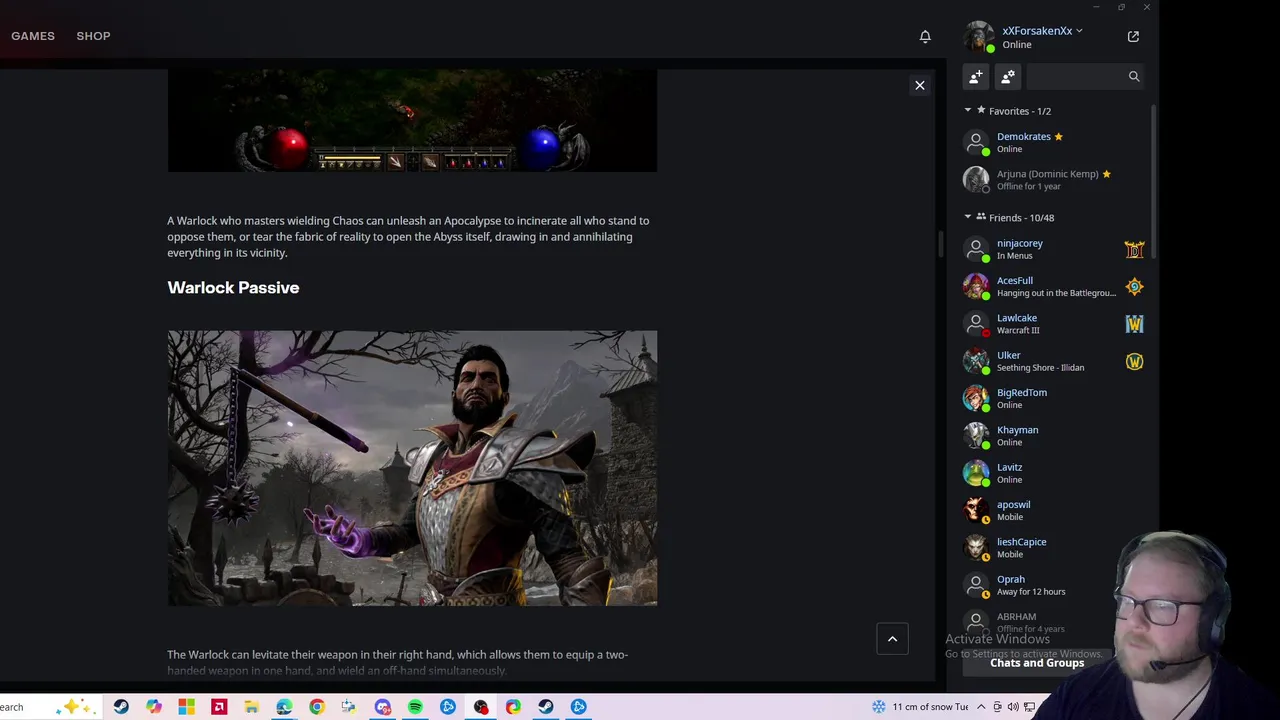The width and height of the screenshot is (1280, 720).
Task: Click the Warlock Passive heading
Action: click(x=233, y=288)
